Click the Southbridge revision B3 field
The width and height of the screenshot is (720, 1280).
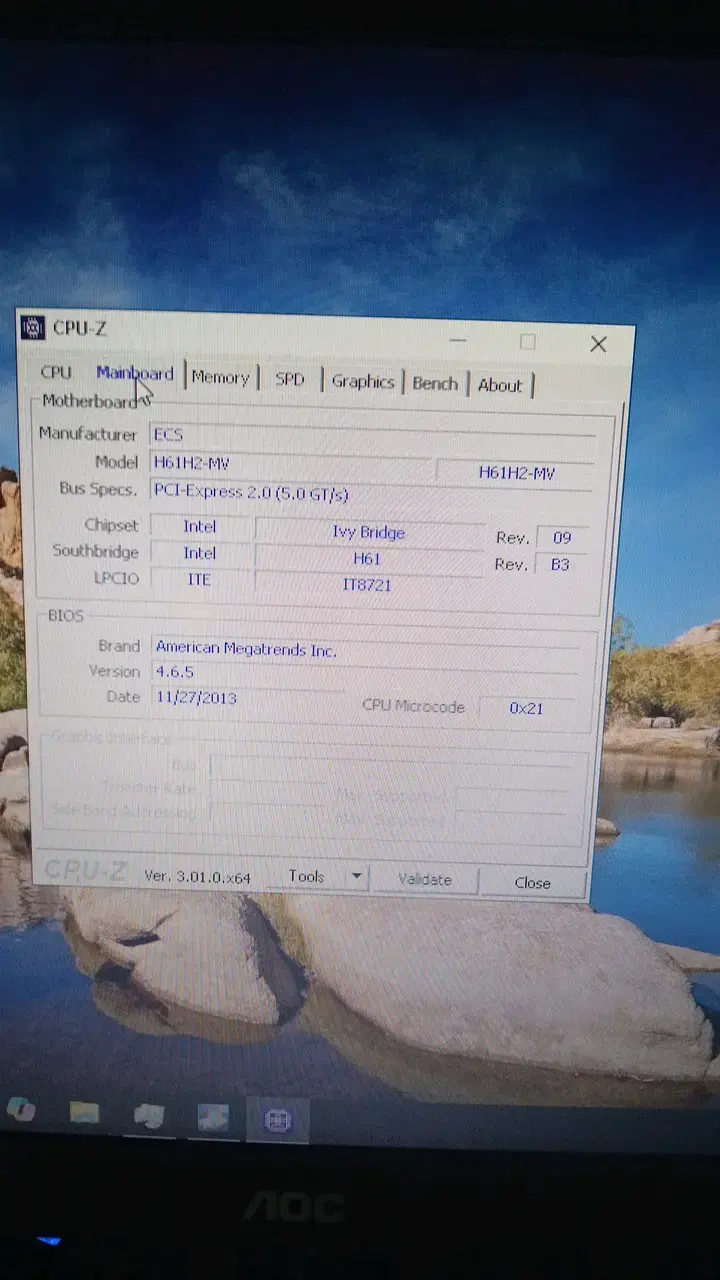pyautogui.click(x=560, y=564)
